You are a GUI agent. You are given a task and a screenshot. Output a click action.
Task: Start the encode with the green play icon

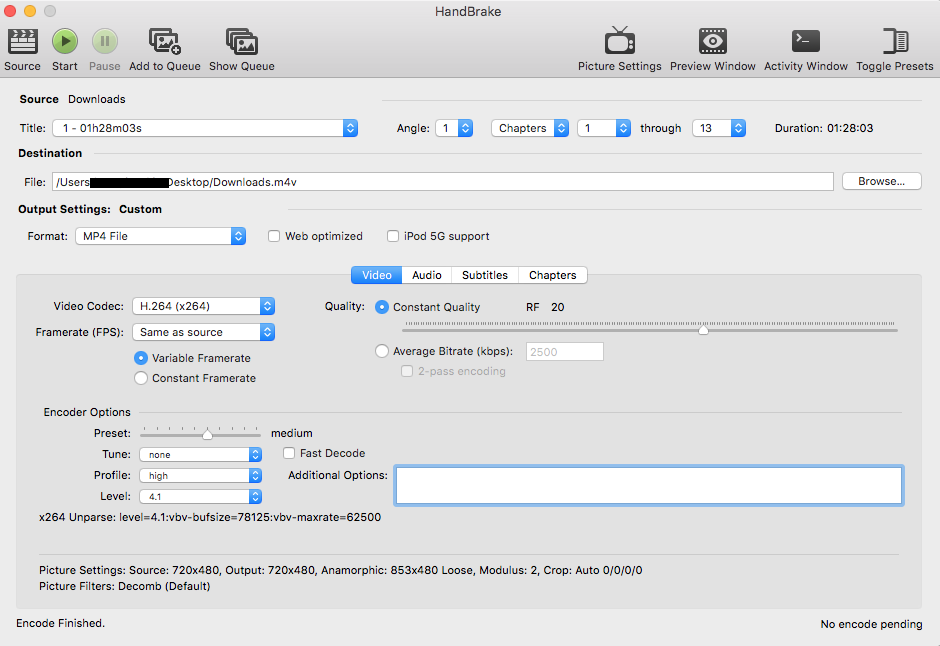click(65, 42)
